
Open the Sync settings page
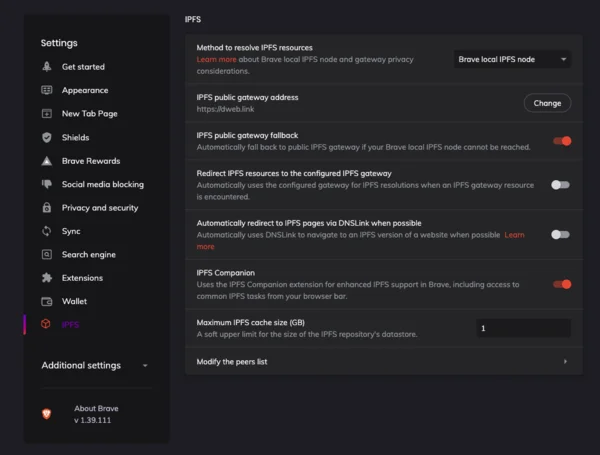(x=71, y=231)
